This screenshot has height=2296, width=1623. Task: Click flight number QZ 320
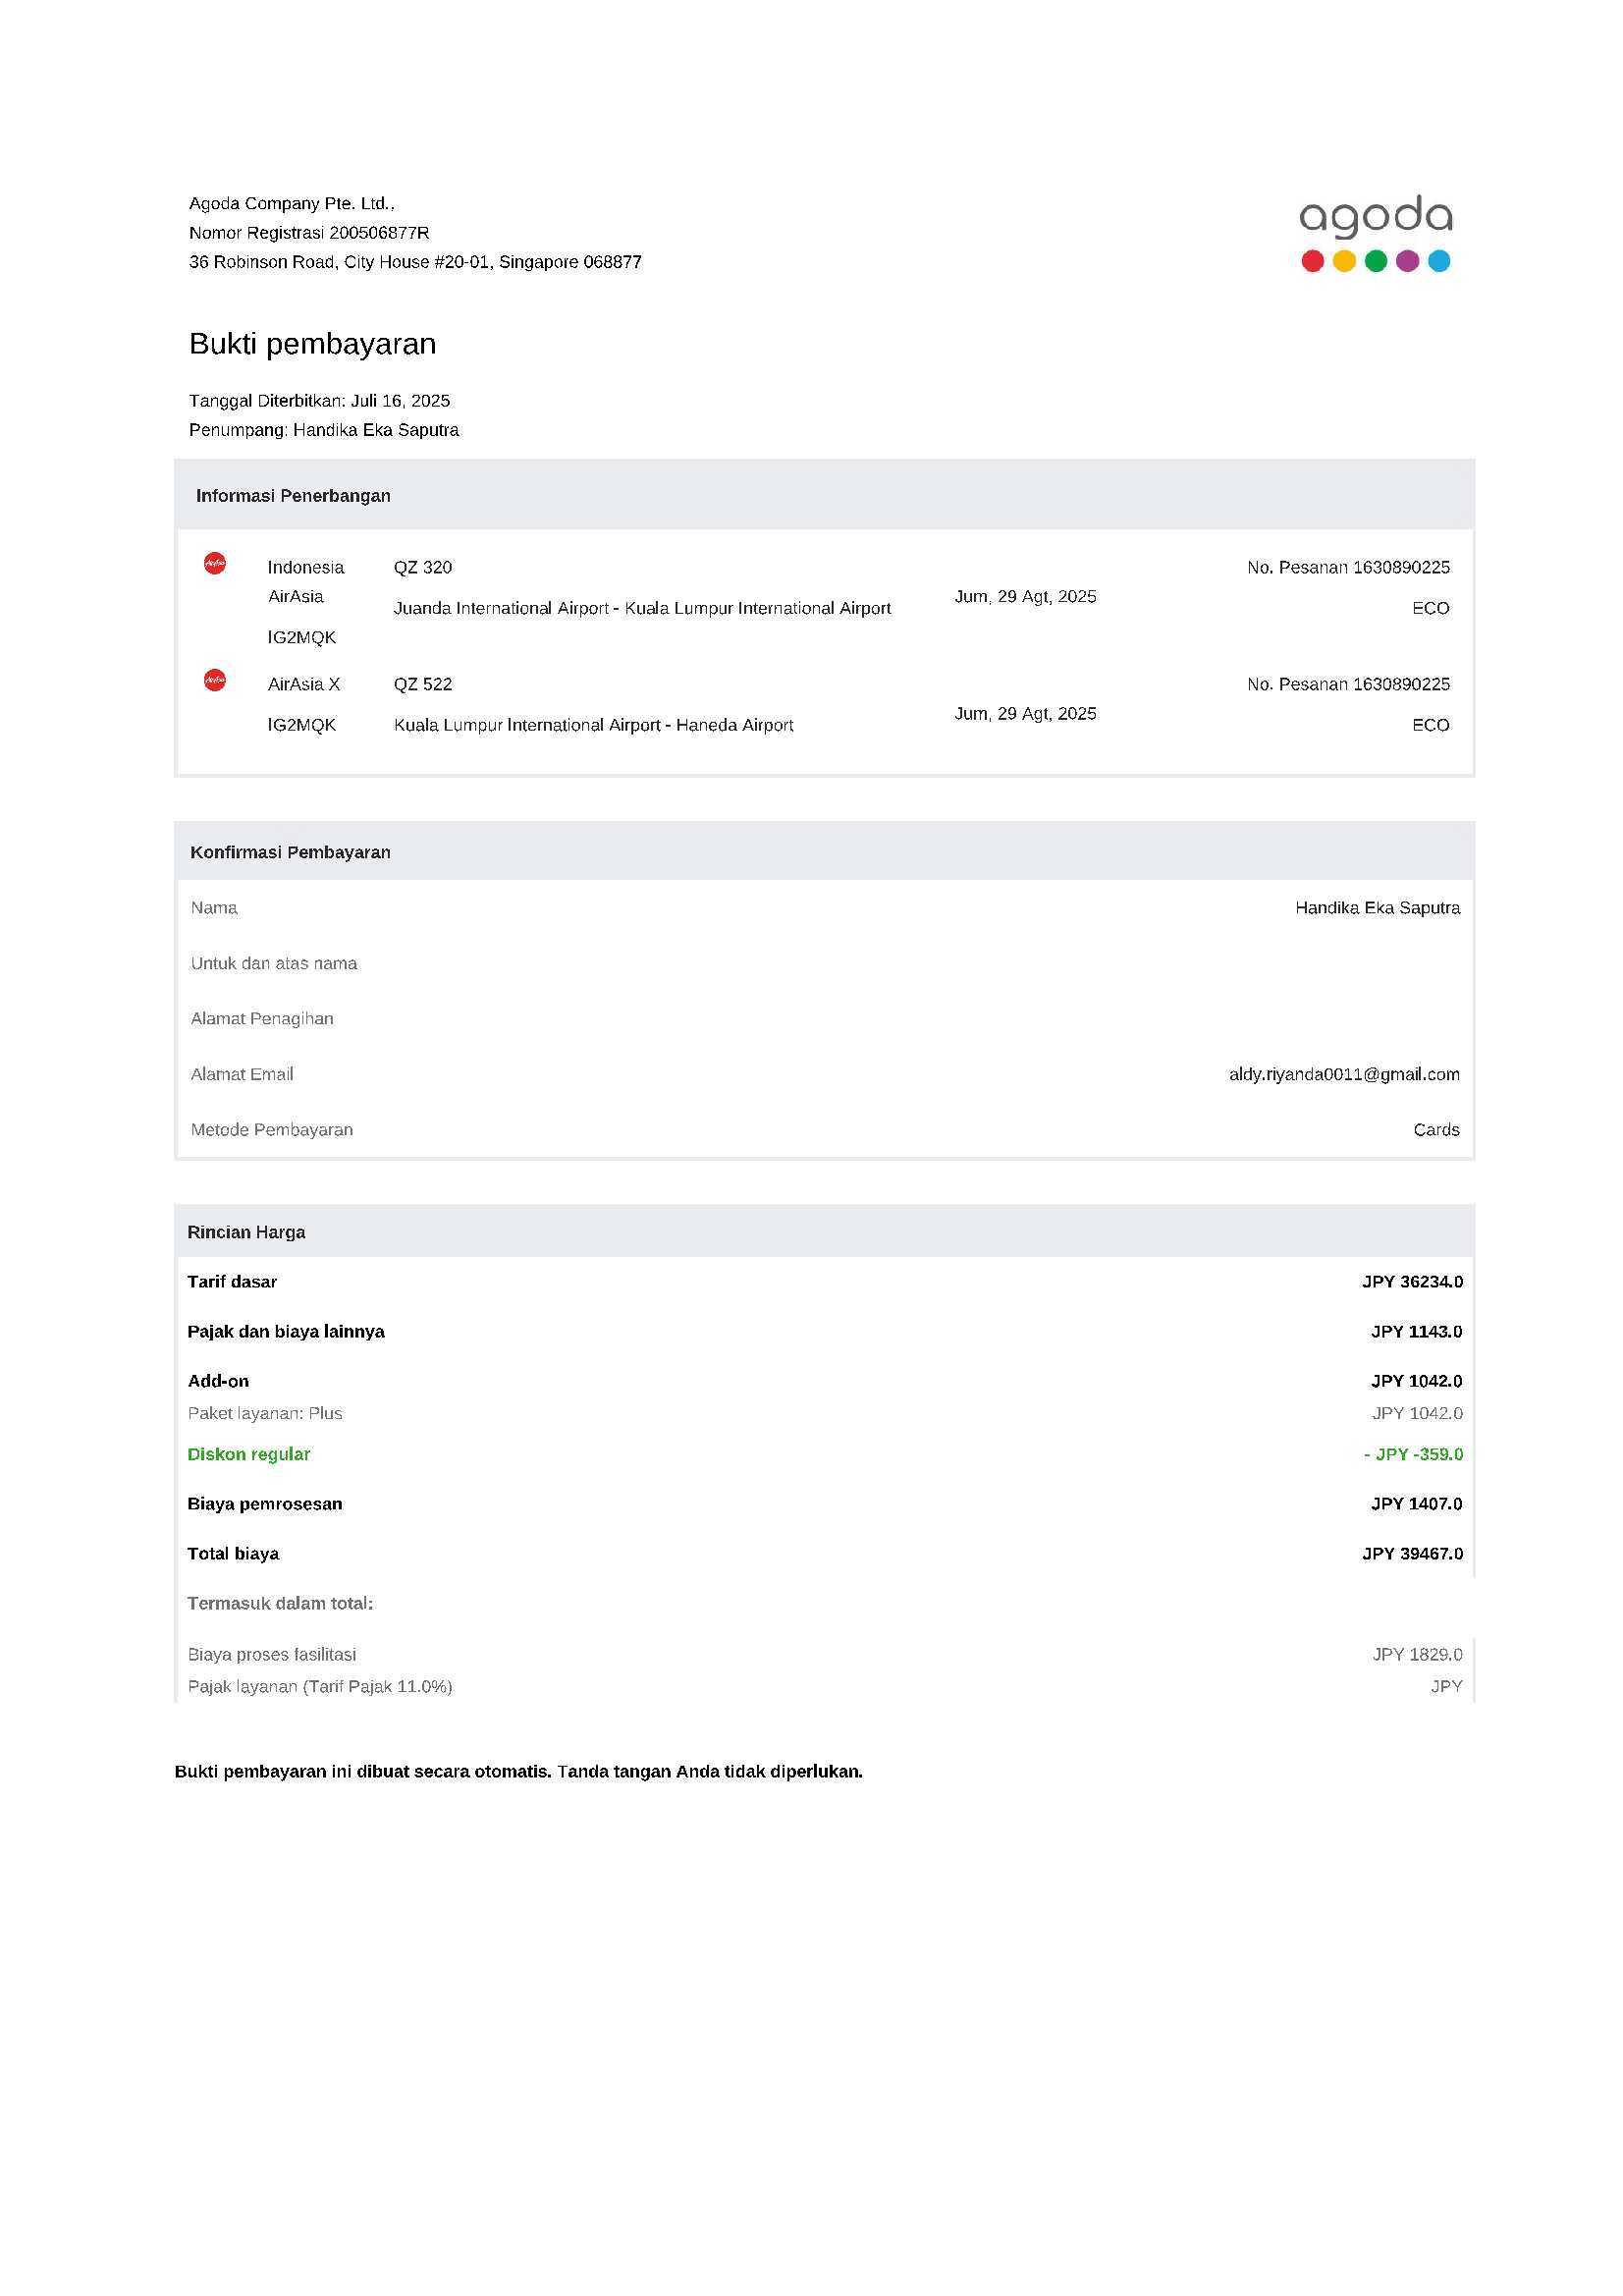pyautogui.click(x=423, y=567)
